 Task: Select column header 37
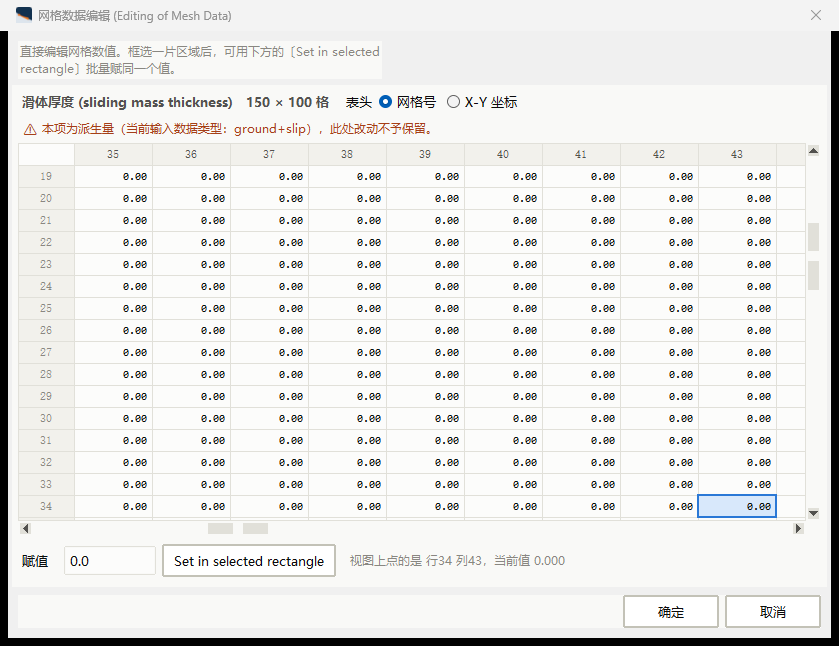click(x=269, y=155)
